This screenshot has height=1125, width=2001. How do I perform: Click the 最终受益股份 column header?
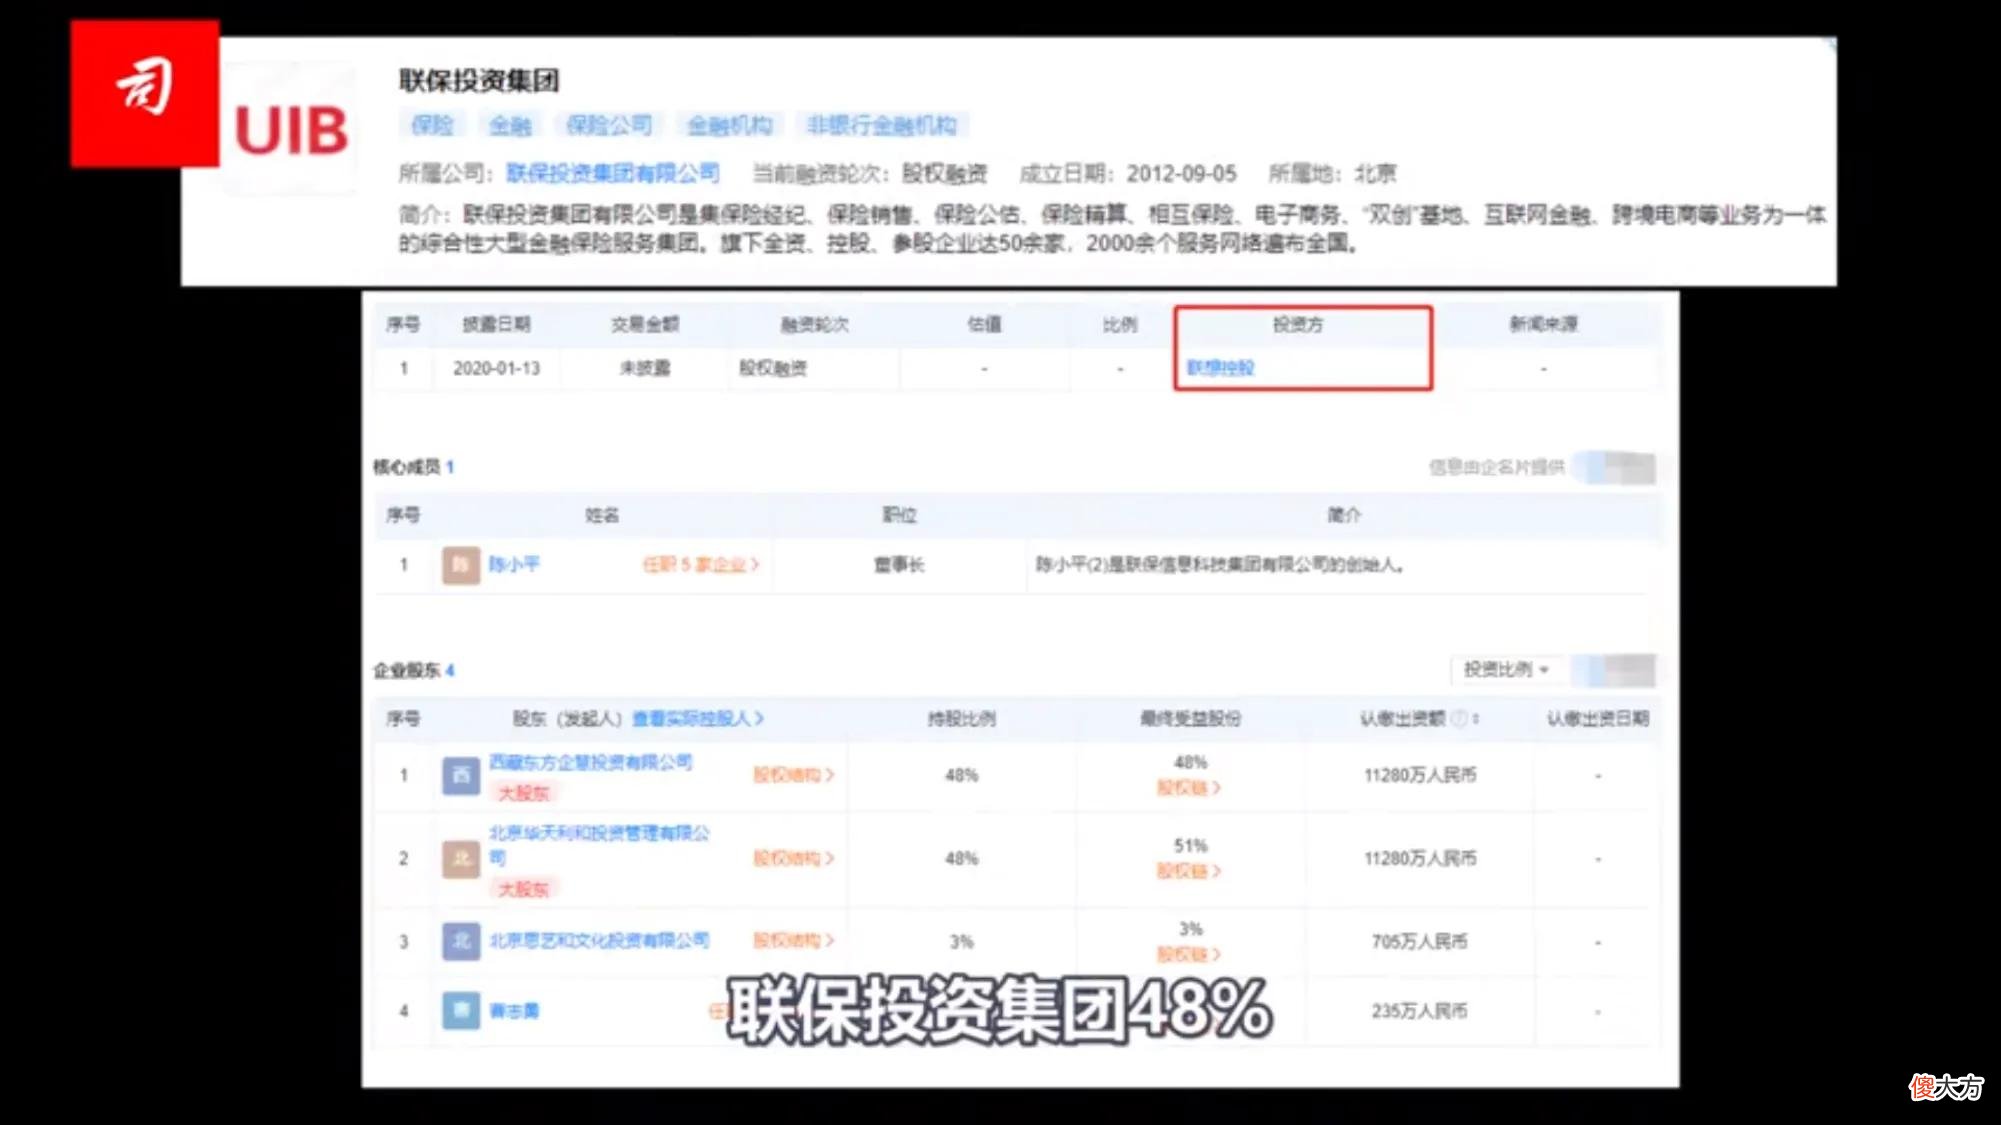(x=1190, y=718)
